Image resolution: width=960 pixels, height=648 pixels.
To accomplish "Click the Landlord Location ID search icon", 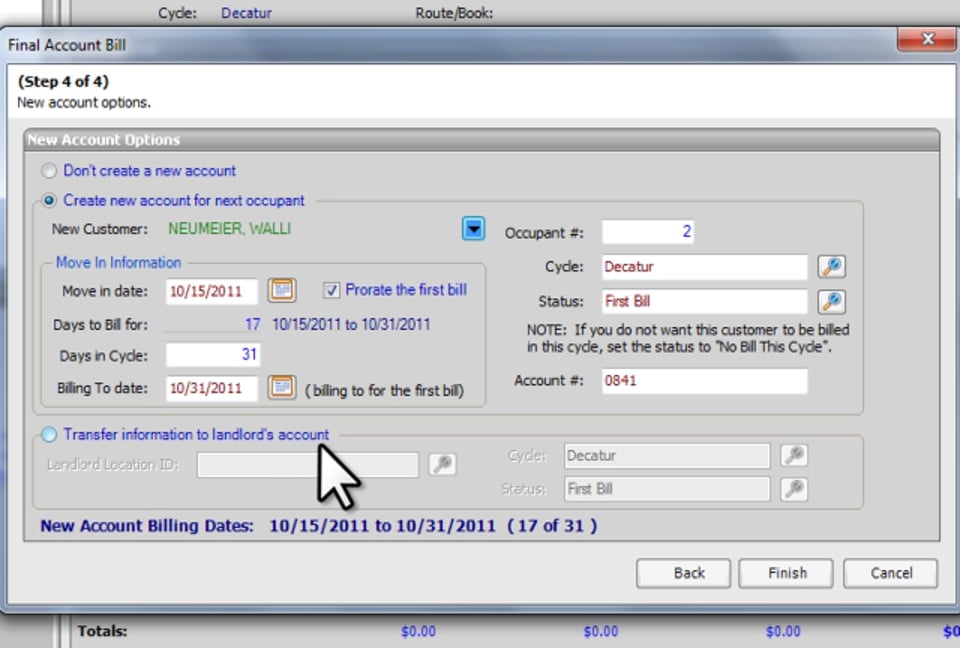I will pyautogui.click(x=442, y=464).
